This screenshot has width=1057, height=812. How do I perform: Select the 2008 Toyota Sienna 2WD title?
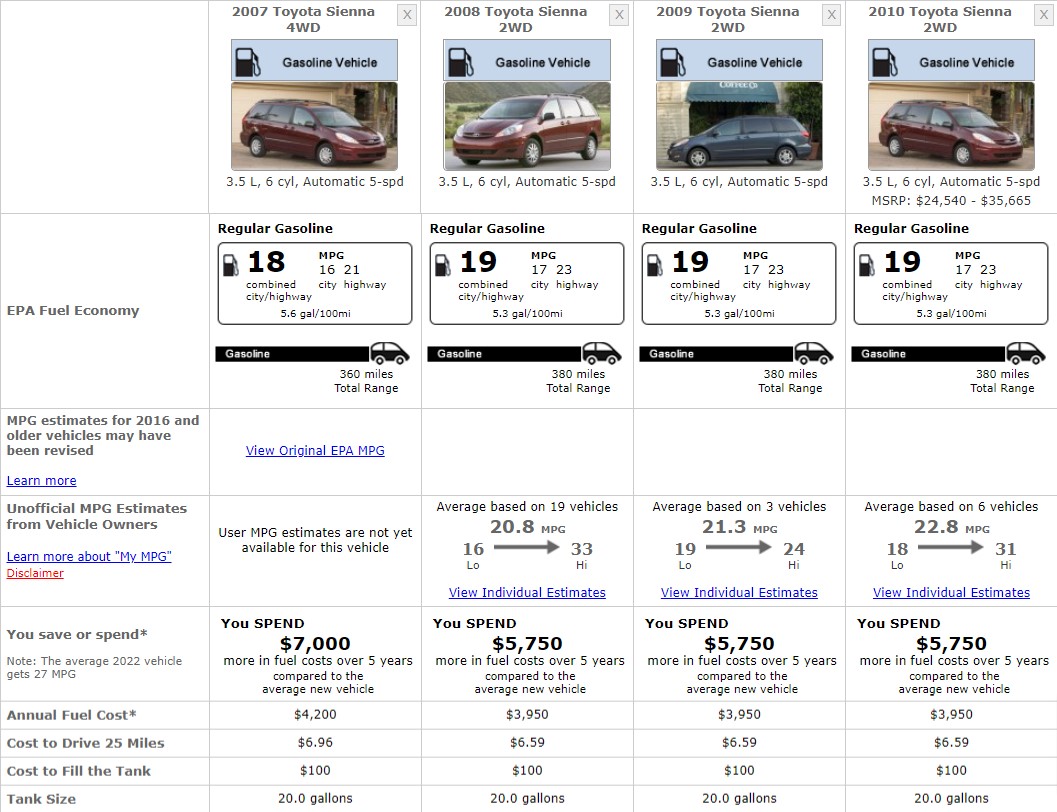[516, 20]
